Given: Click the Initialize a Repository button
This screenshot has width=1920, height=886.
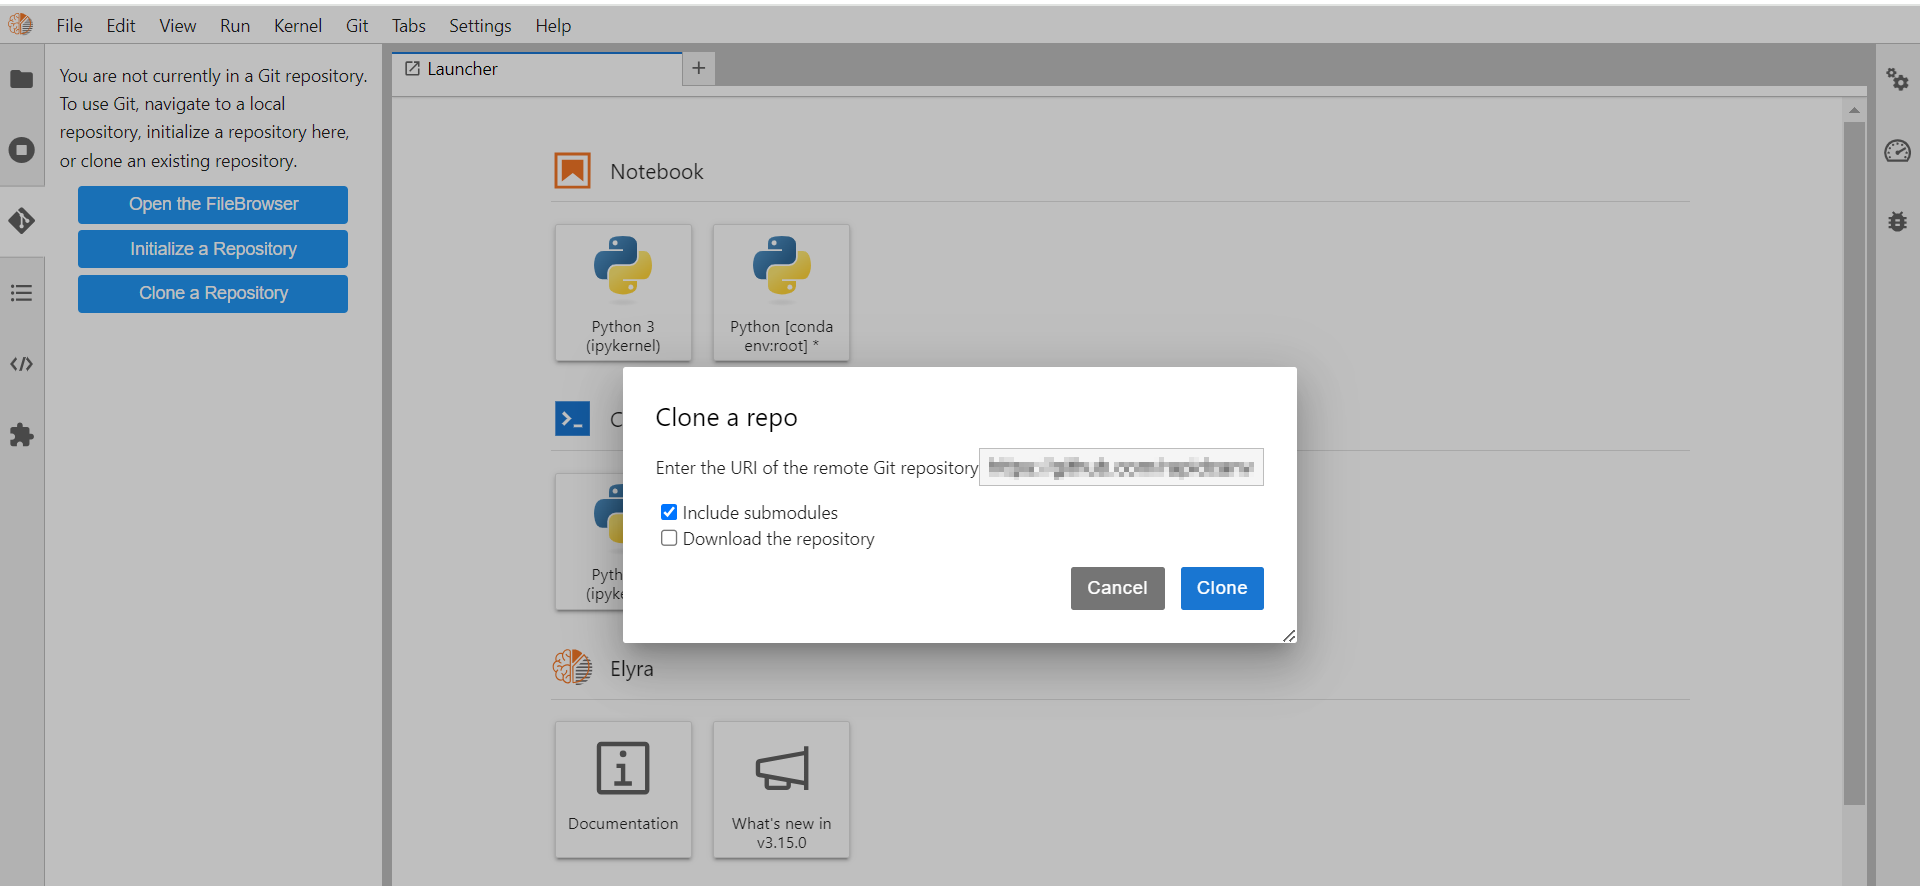Looking at the screenshot, I should tap(213, 249).
